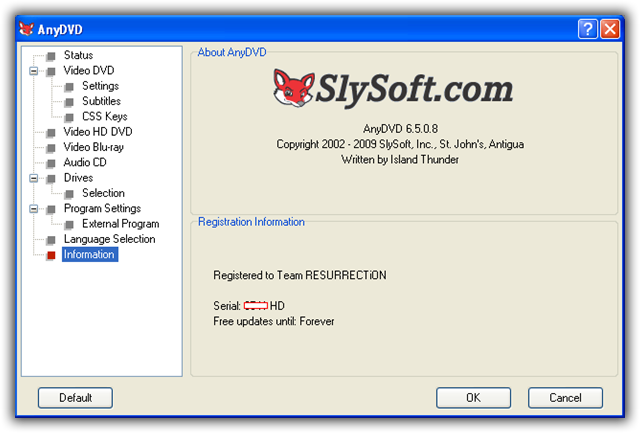This screenshot has width=640, height=433.
Task: Click the Default button
Action: tap(76, 398)
